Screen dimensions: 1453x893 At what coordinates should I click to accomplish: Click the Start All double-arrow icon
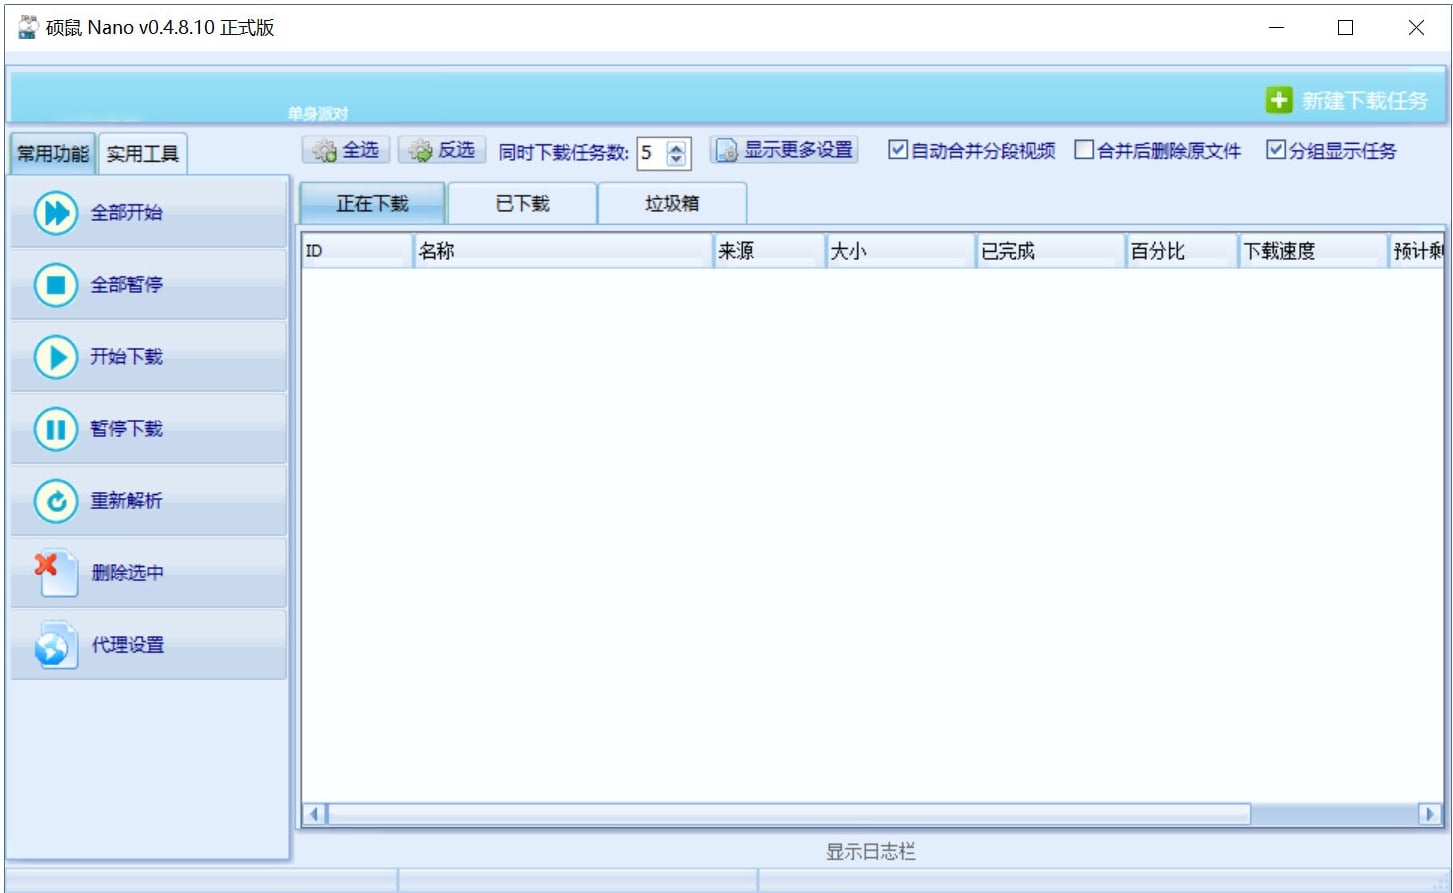55,212
